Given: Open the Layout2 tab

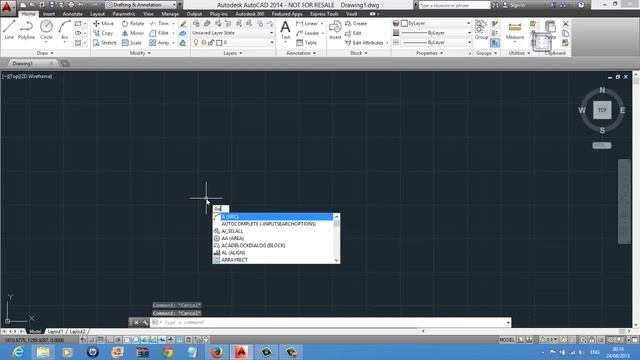Looking at the screenshot, I should [x=77, y=331].
